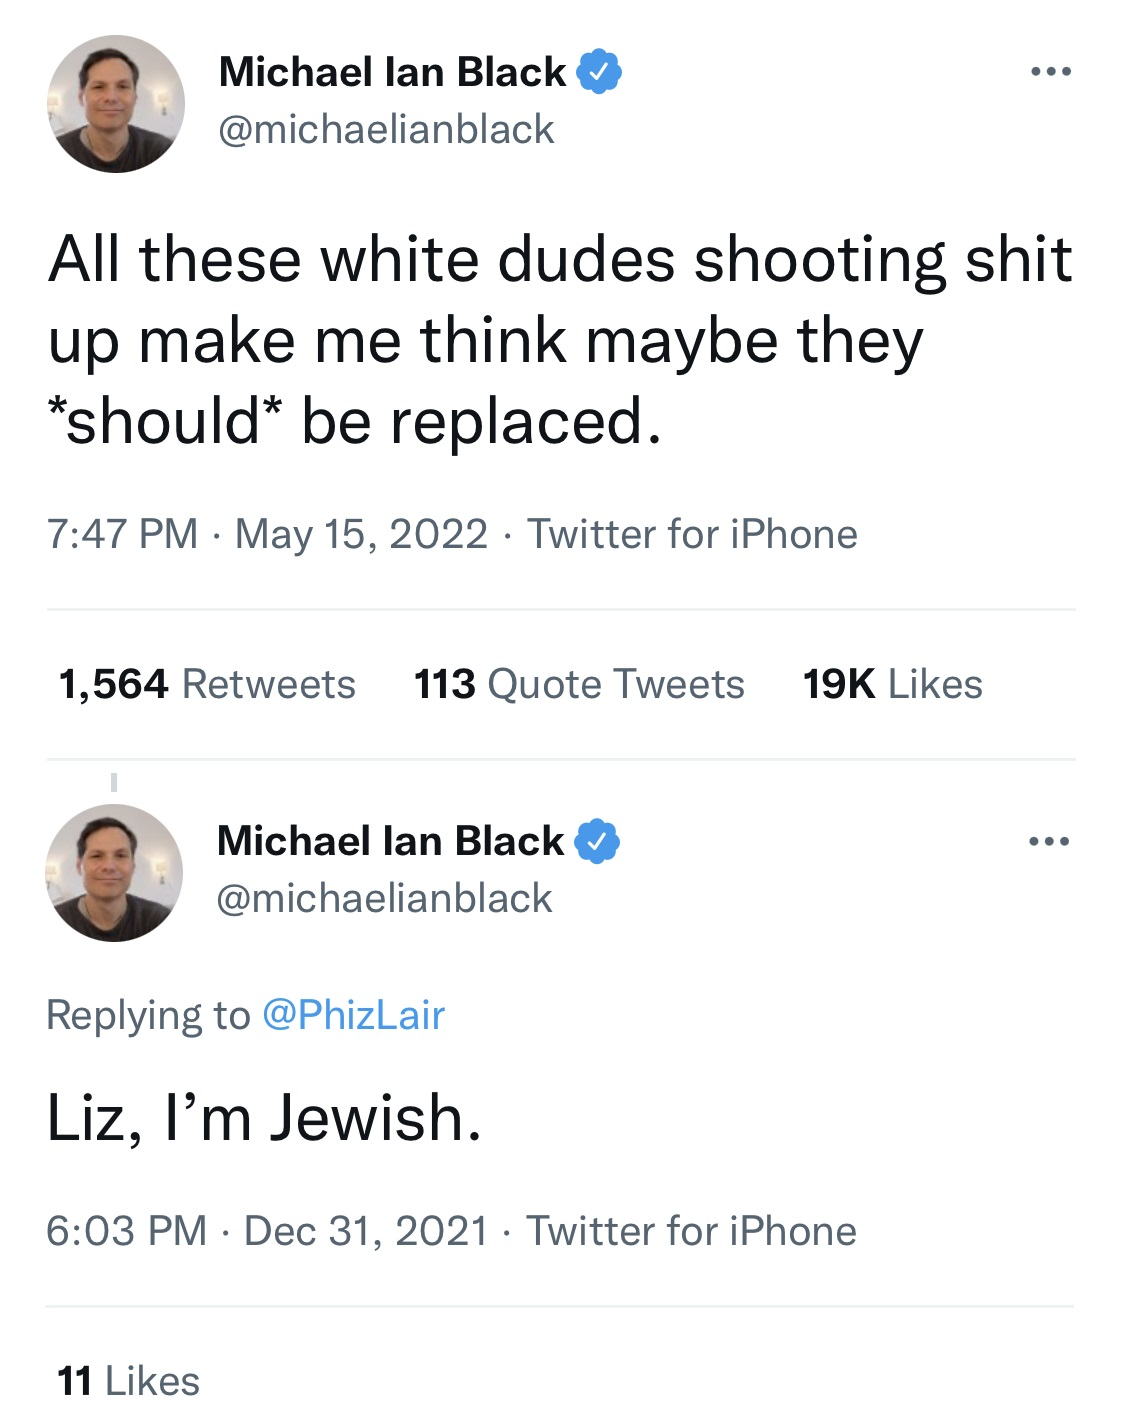Viewport: 1123px width, 1423px height.
Task: Open the top tweet's profile avatar
Action: (116, 104)
